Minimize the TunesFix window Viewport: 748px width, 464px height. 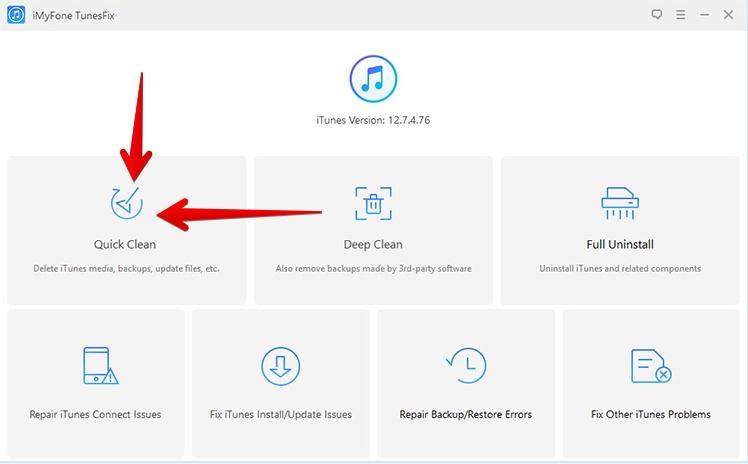click(704, 15)
